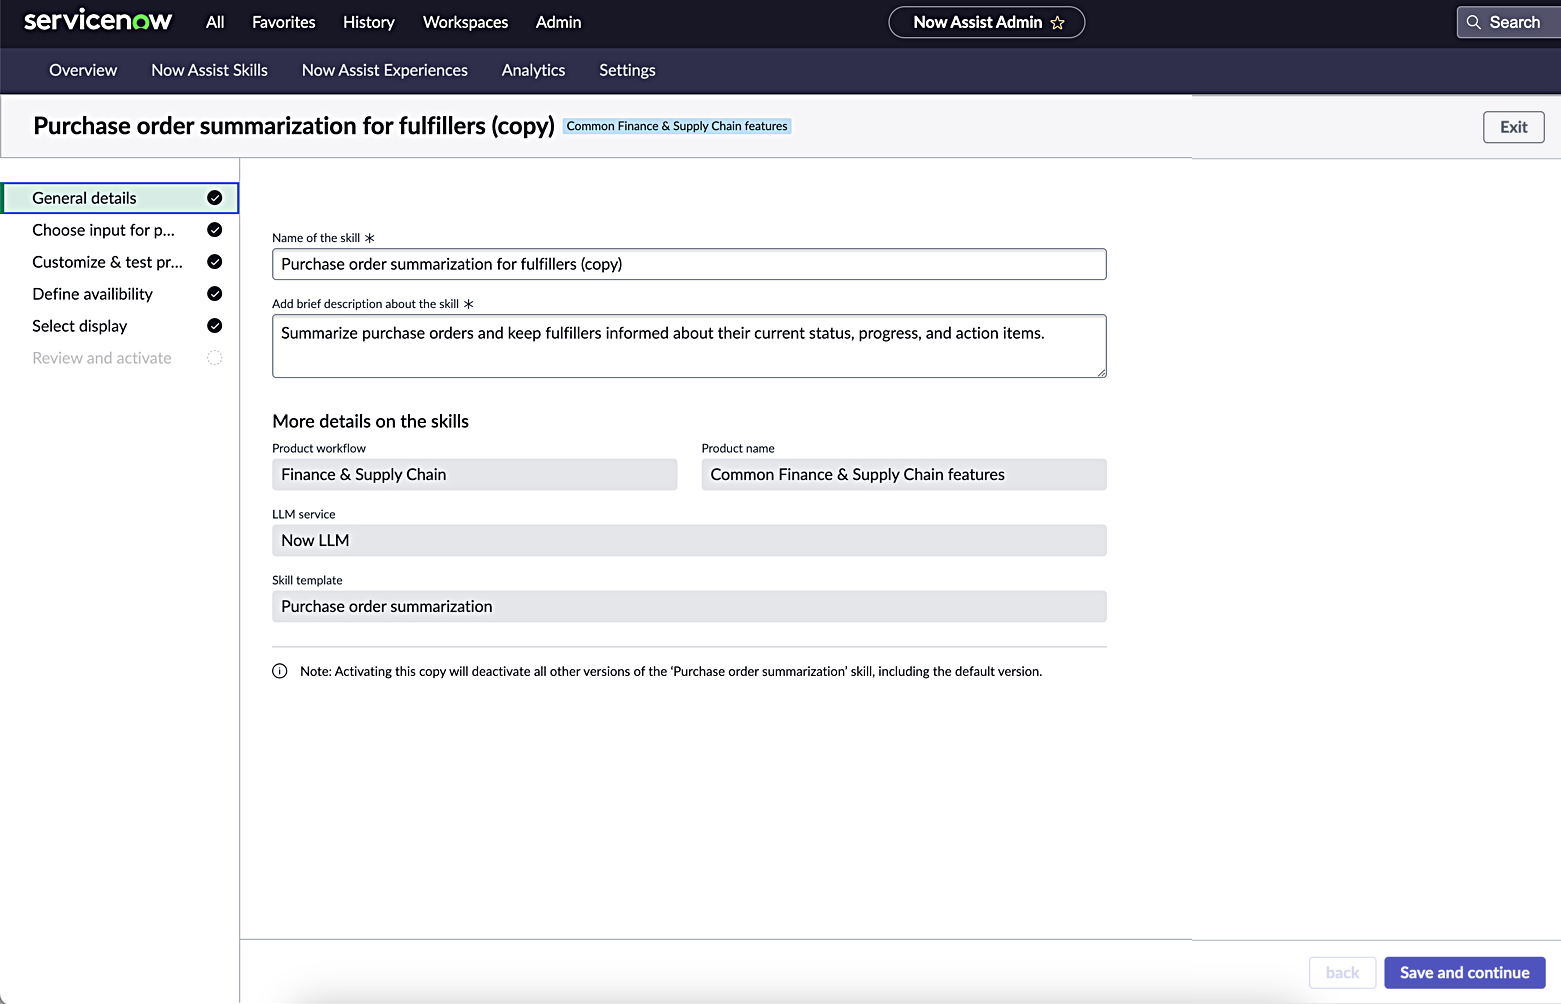Click the Common Finance & Supply Chain features tag
Viewport: 1561px width, 1004px height.
(x=677, y=126)
